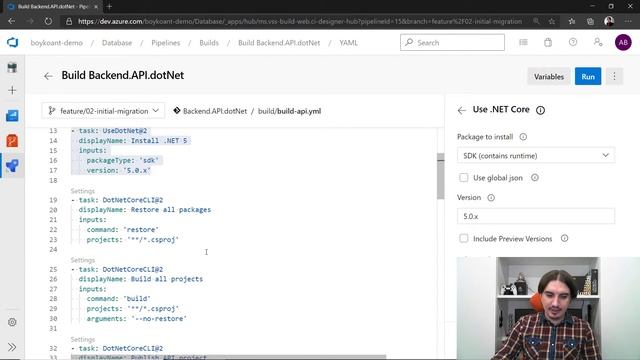Open Repos icon in sidebar

click(x=12, y=141)
